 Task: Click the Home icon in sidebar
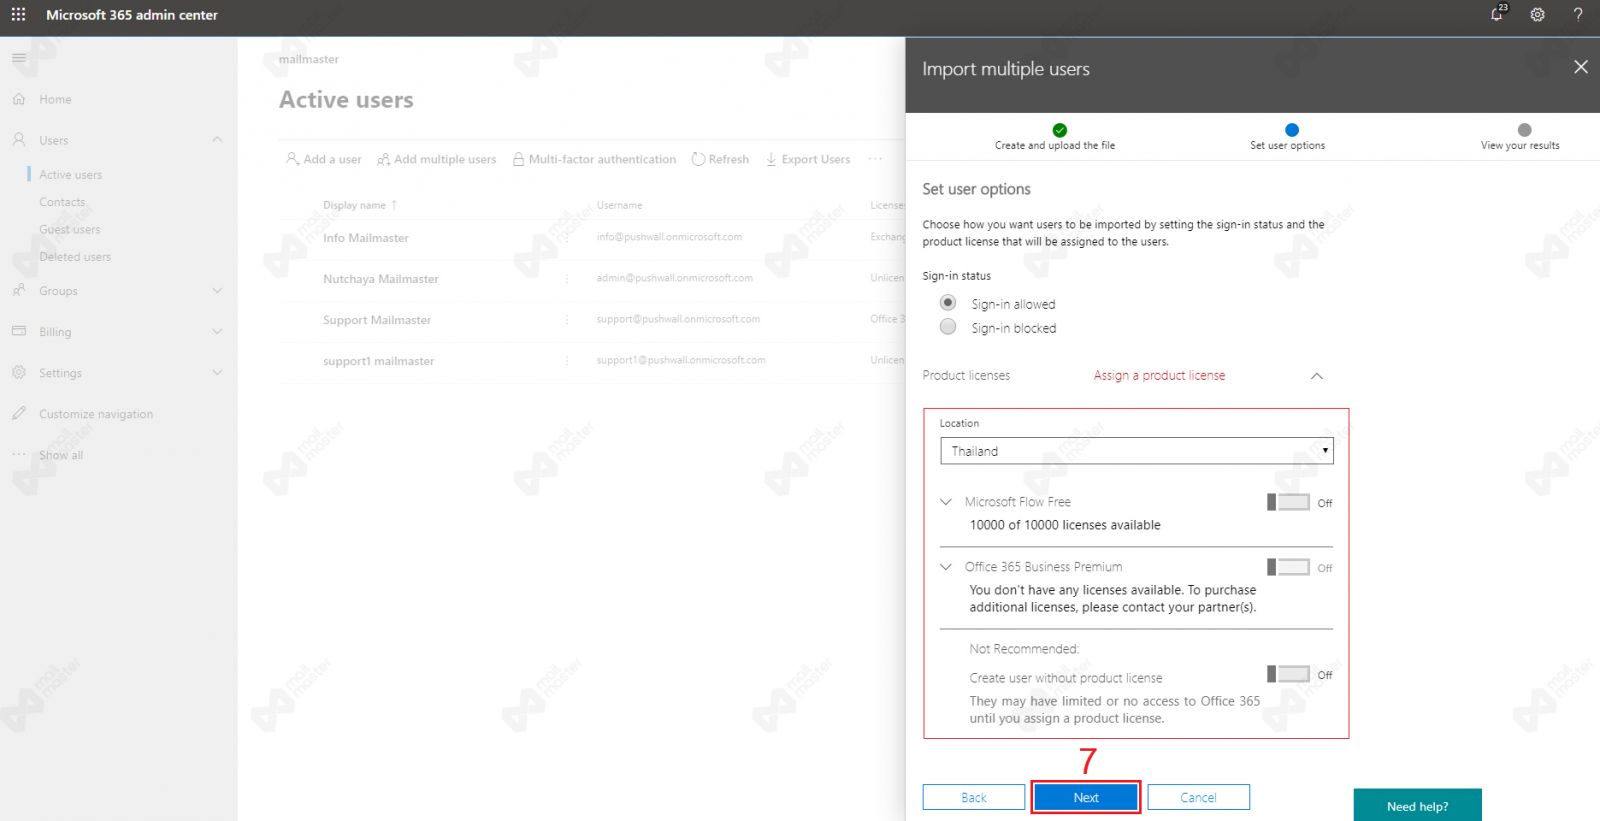point(19,99)
